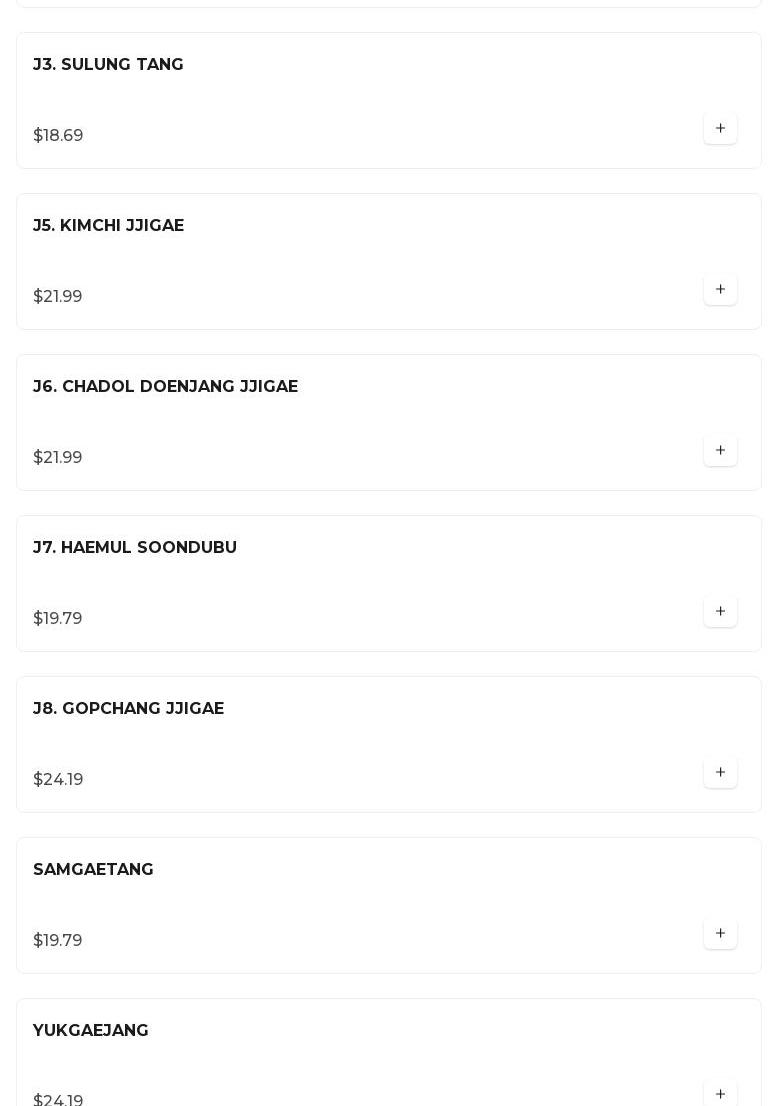Click Samgaetang's $19.79 price
This screenshot has width=778, height=1106.
(x=58, y=940)
